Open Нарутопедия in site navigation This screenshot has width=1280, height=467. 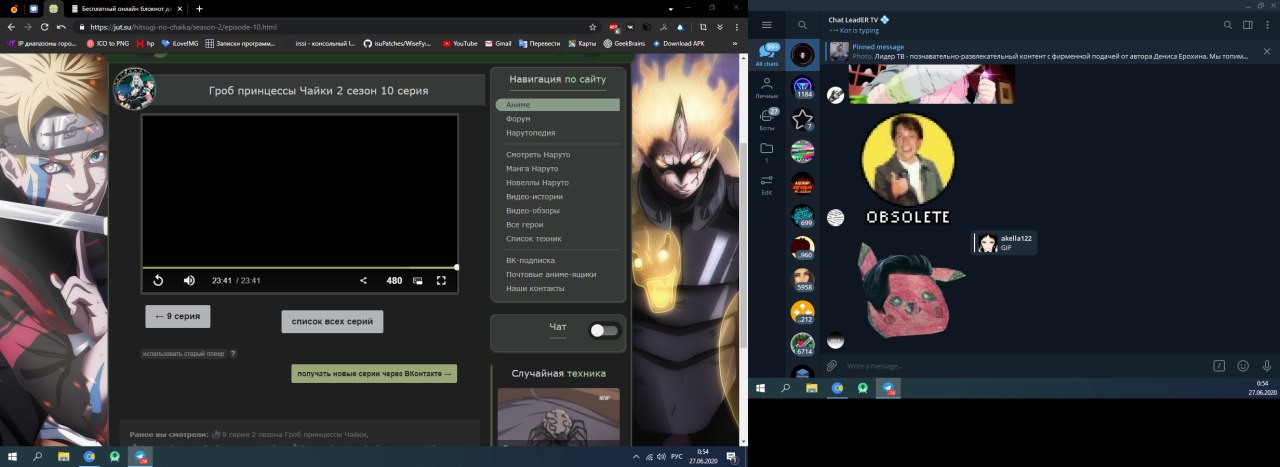(x=530, y=133)
